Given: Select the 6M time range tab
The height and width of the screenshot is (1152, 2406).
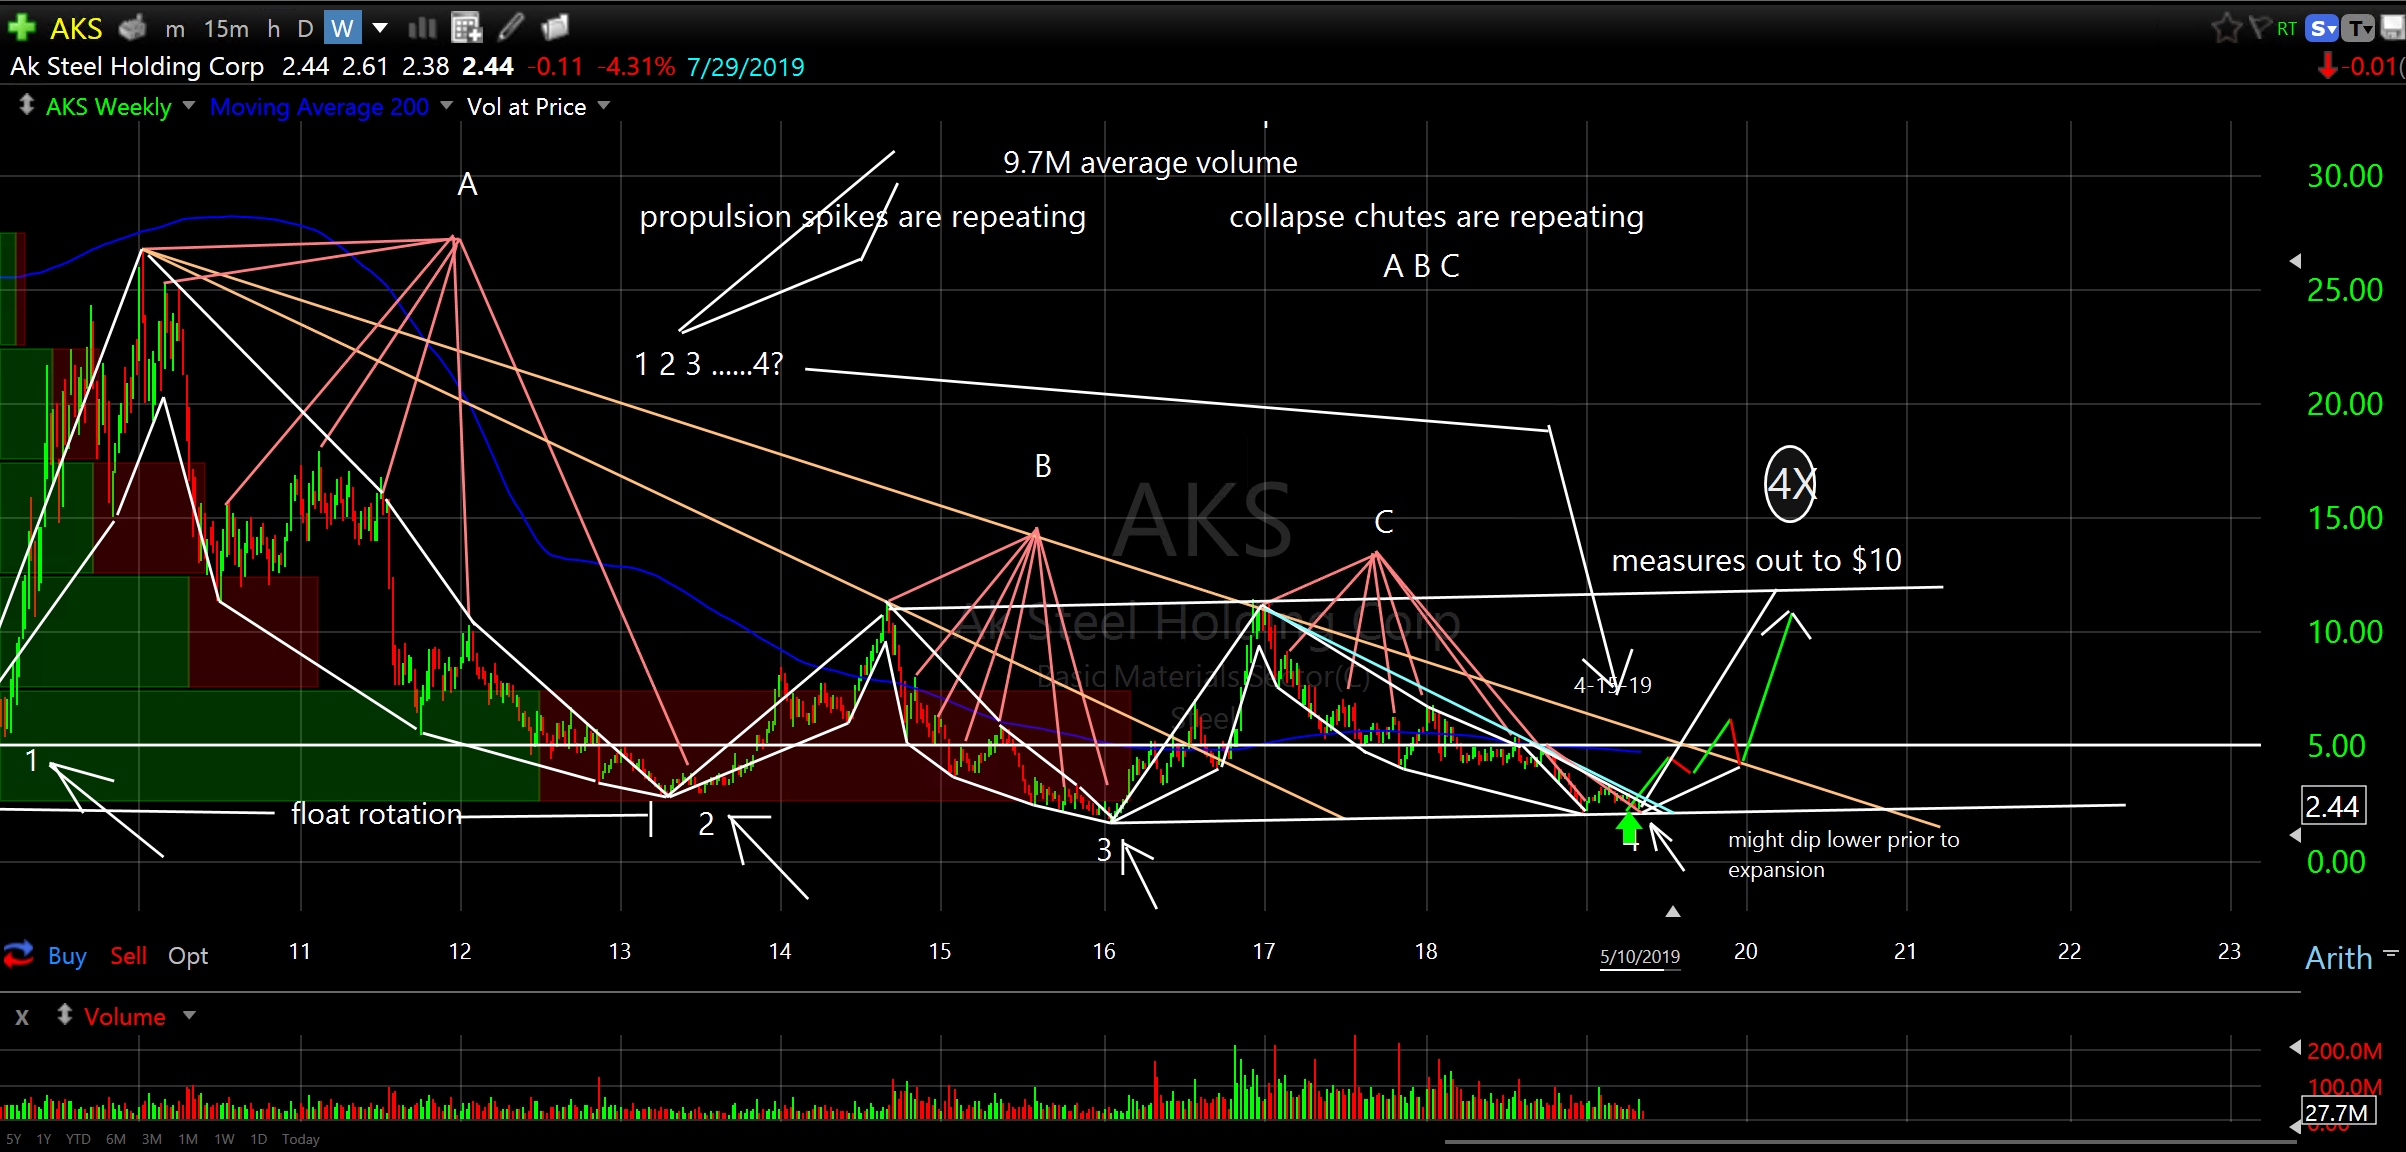Looking at the screenshot, I should [x=116, y=1139].
